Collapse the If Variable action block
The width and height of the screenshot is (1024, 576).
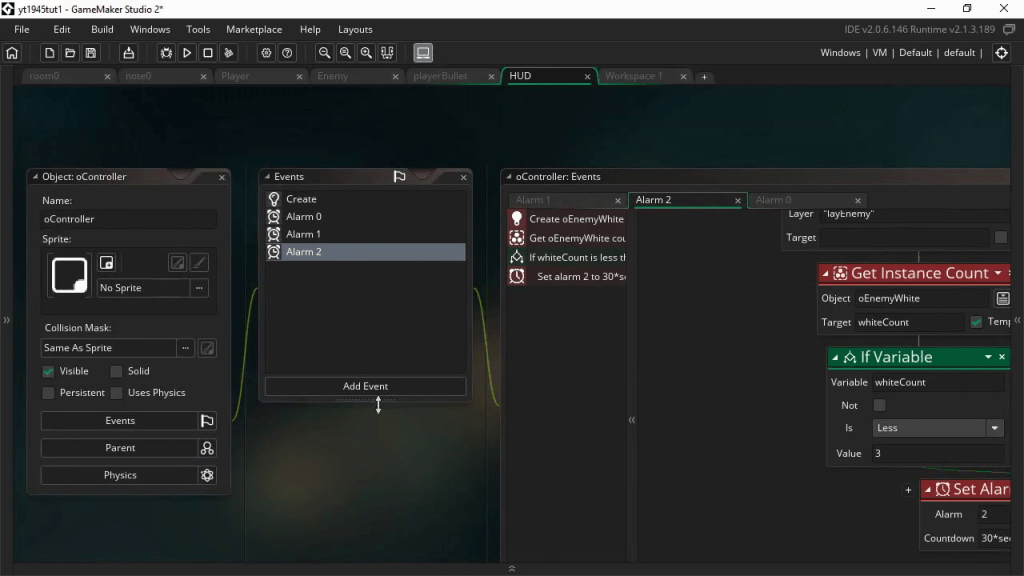[837, 357]
